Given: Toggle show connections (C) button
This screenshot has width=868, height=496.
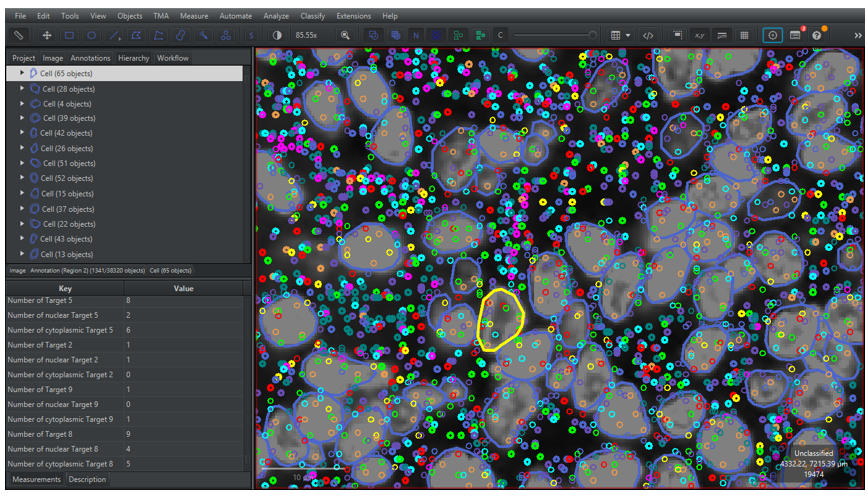Looking at the screenshot, I should [499, 35].
